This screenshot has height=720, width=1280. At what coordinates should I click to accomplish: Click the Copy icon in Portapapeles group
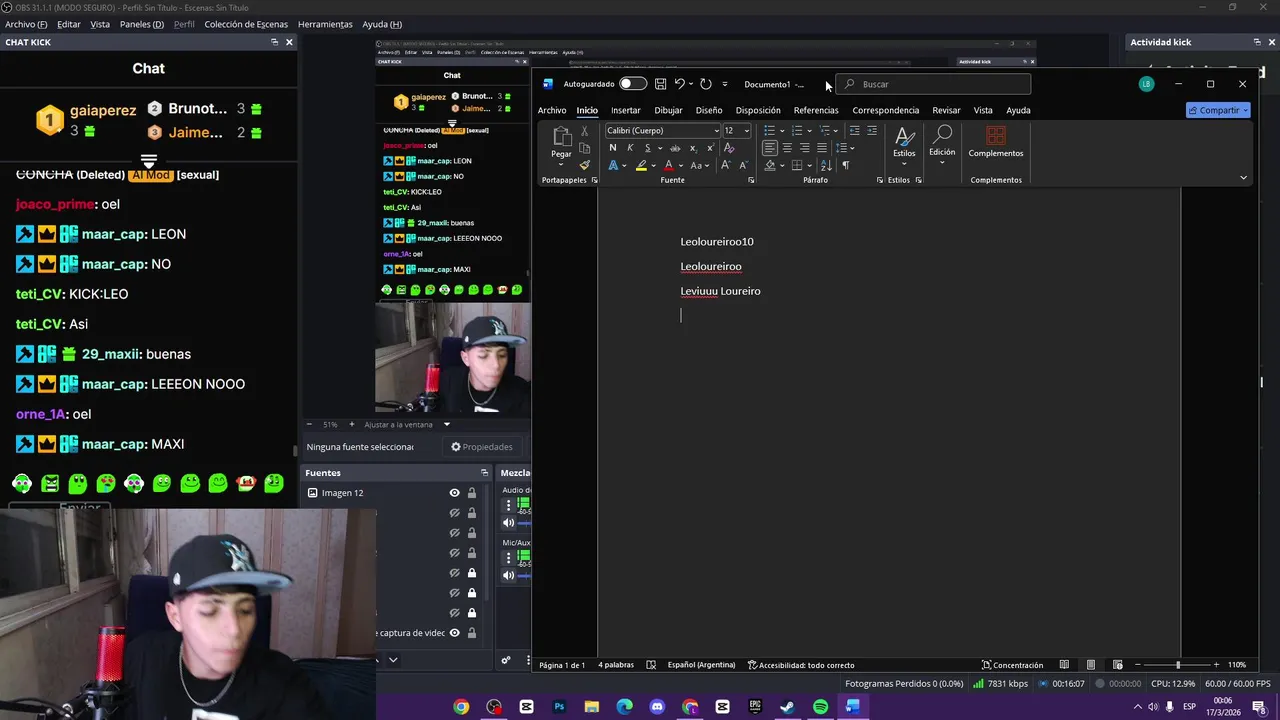[x=585, y=148]
